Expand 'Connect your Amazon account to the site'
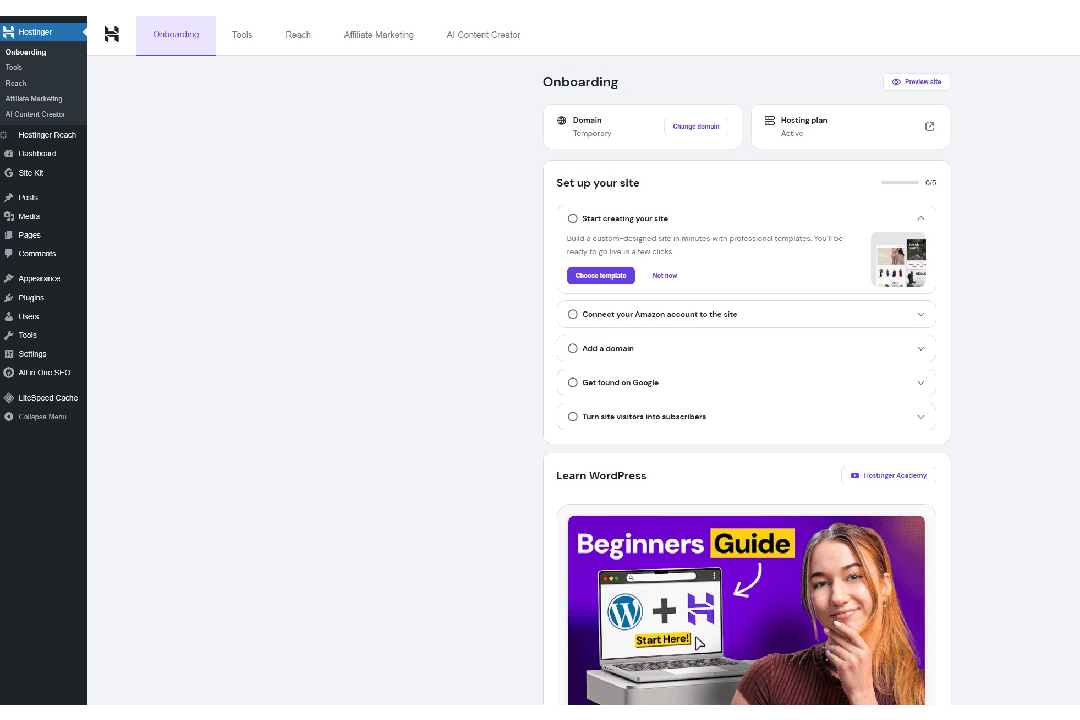 click(x=921, y=314)
